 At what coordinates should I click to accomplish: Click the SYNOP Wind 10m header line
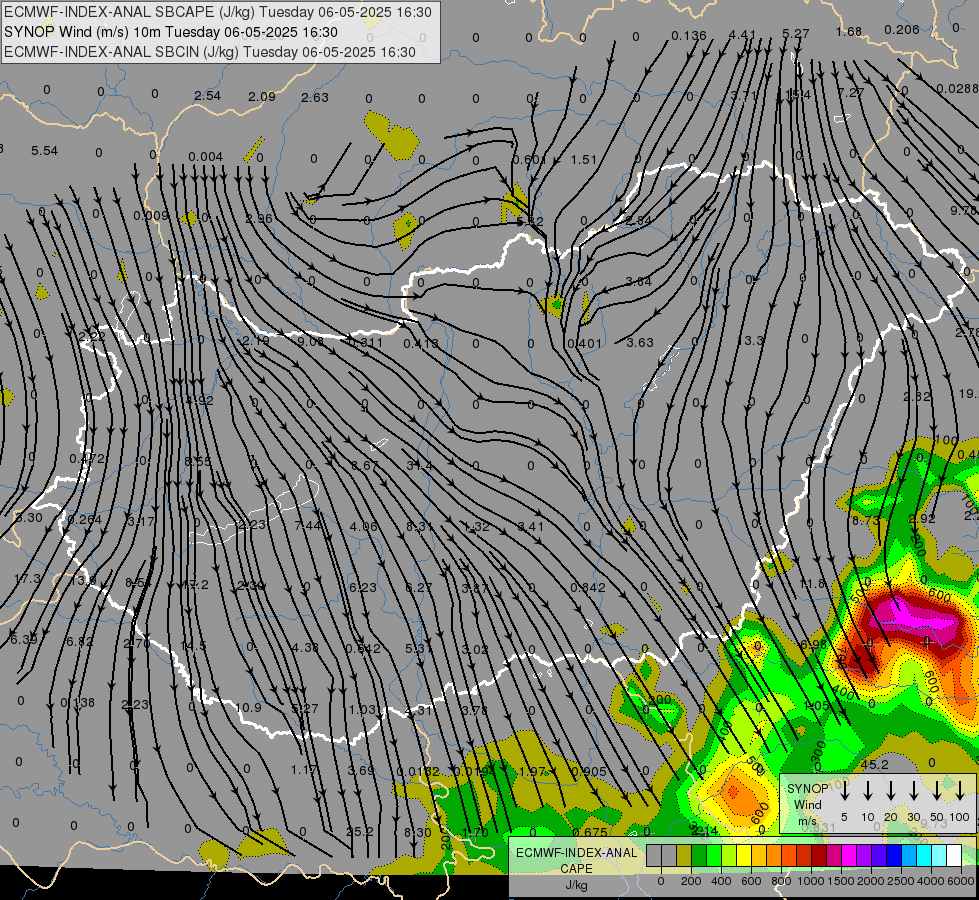point(170,32)
